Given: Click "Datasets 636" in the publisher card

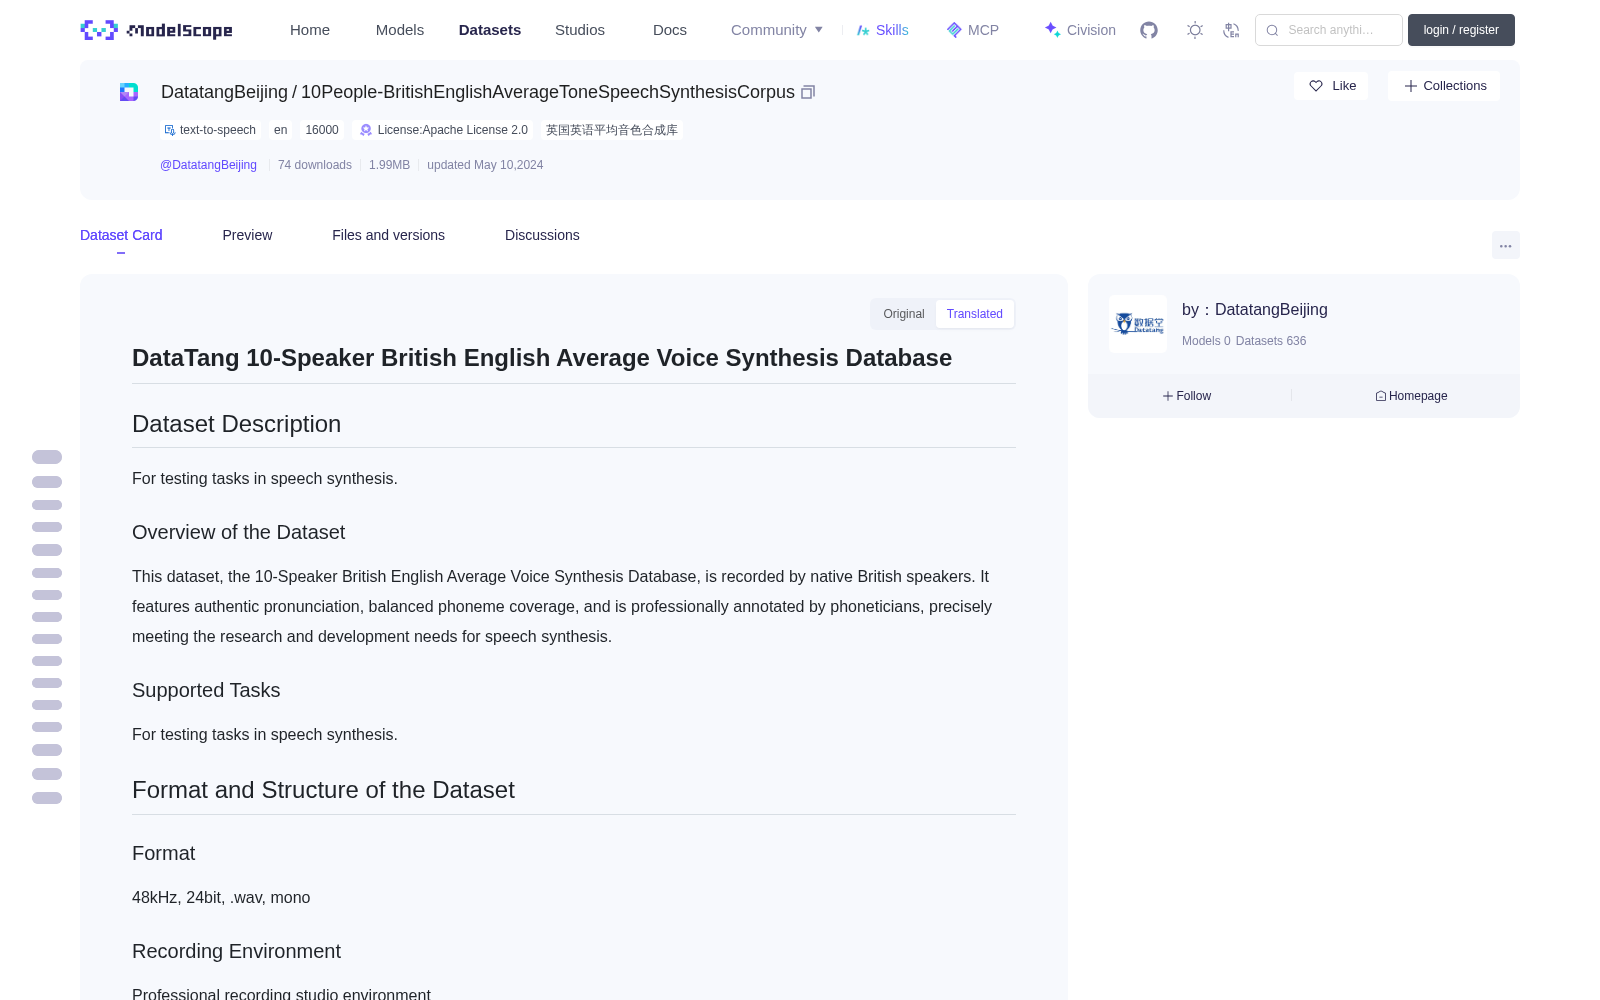Looking at the screenshot, I should click(1271, 341).
